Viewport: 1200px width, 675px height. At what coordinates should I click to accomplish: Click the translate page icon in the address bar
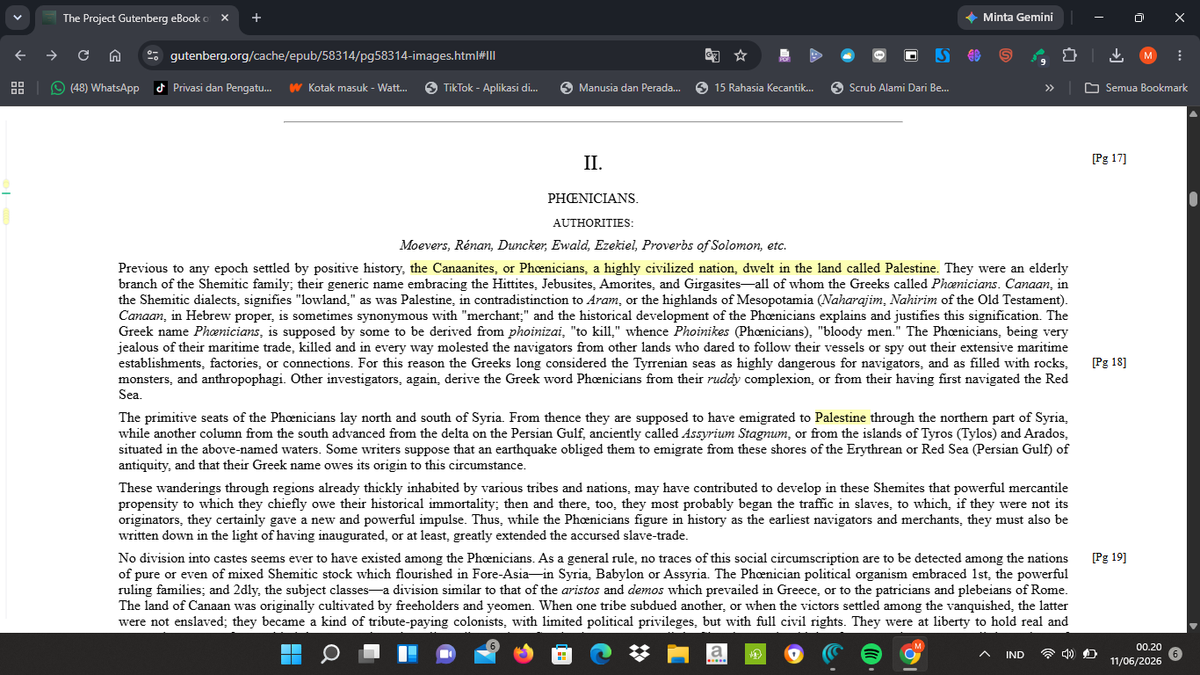(x=711, y=55)
